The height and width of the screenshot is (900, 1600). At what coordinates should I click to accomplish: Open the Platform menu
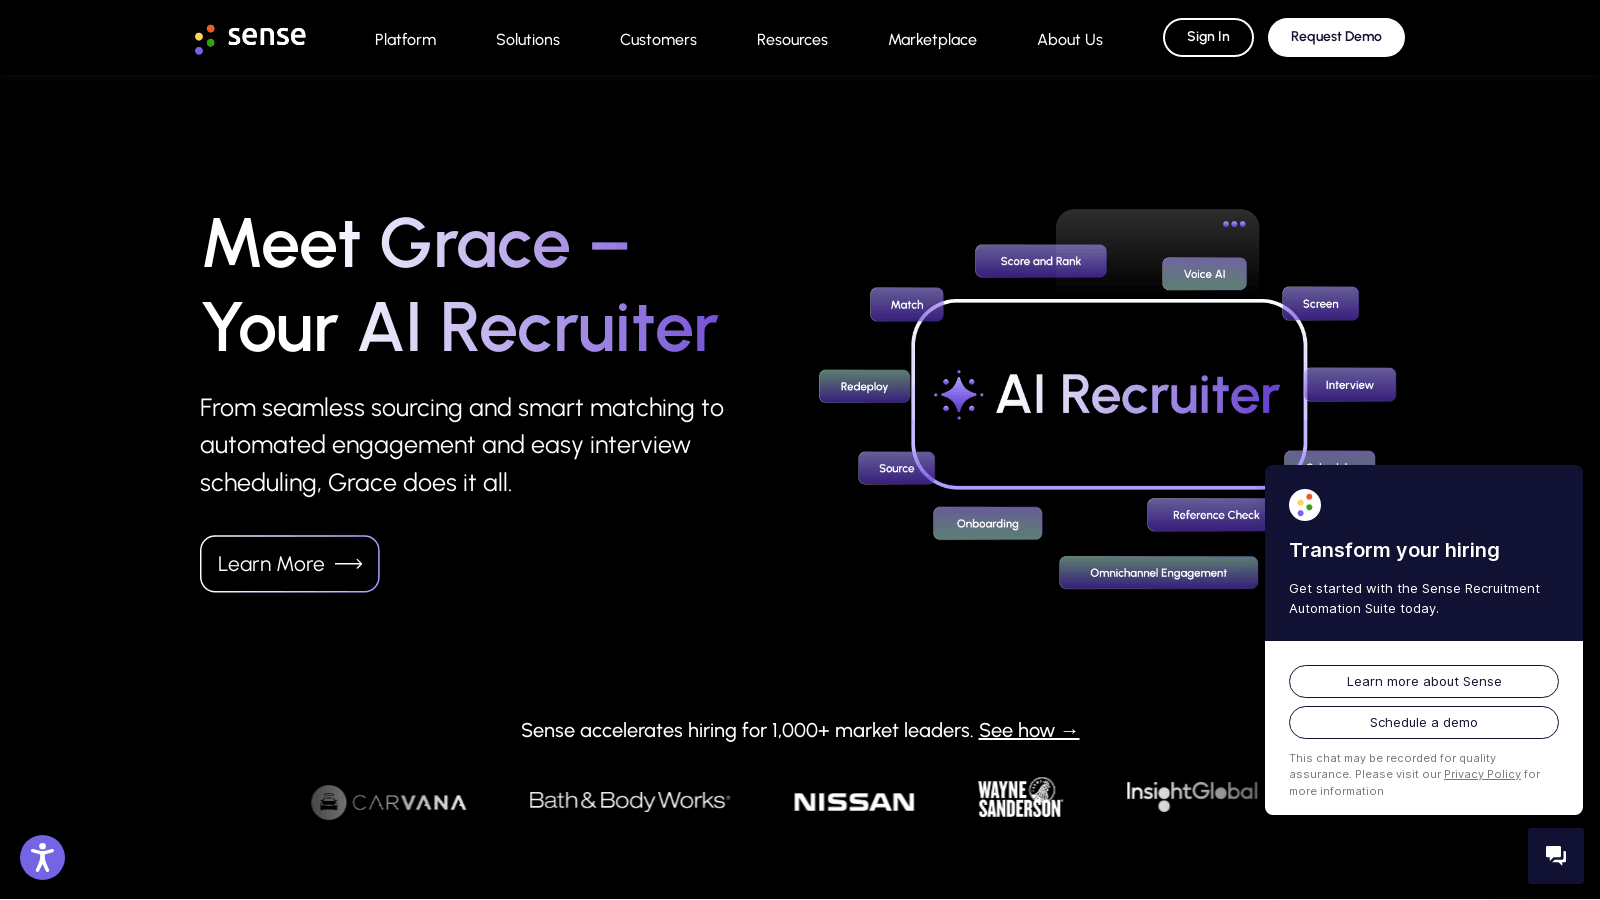[x=405, y=40]
